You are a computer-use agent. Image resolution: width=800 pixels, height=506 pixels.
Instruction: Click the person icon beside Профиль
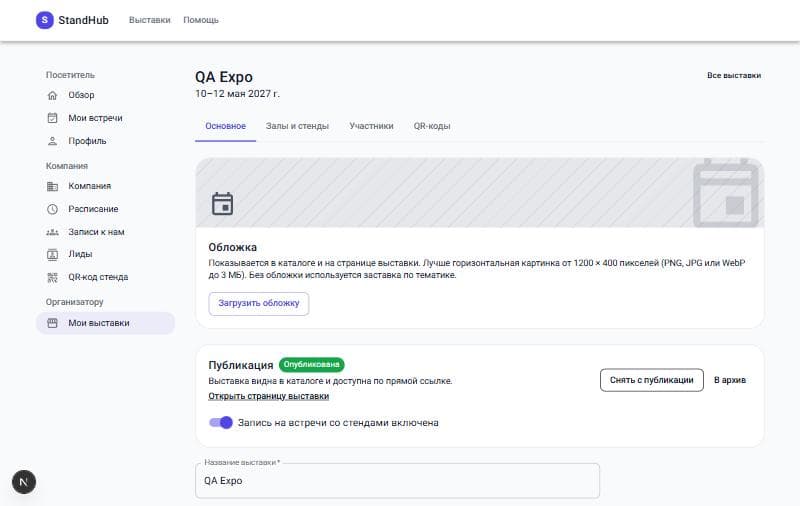pos(53,141)
